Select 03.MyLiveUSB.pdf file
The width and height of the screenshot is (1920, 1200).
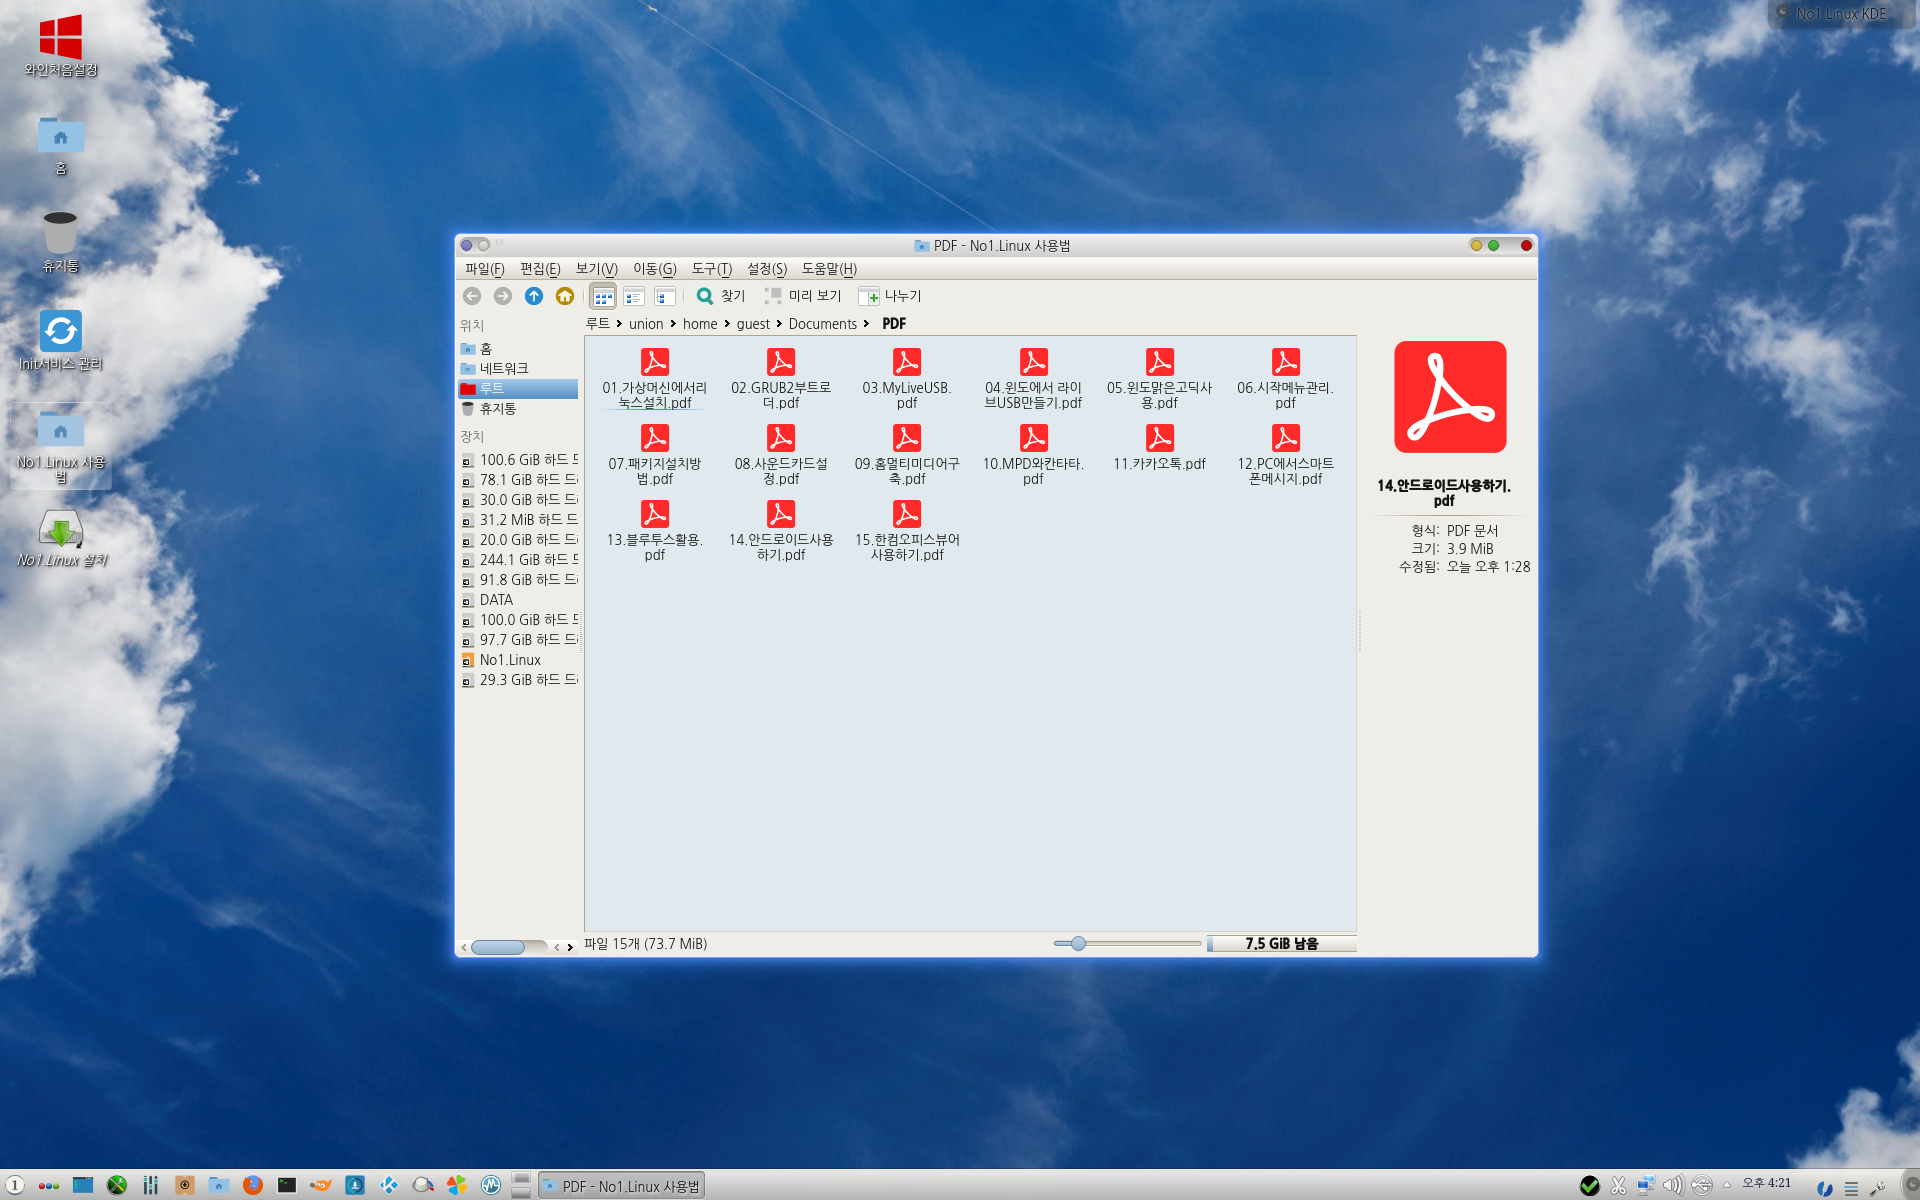pyautogui.click(x=907, y=379)
